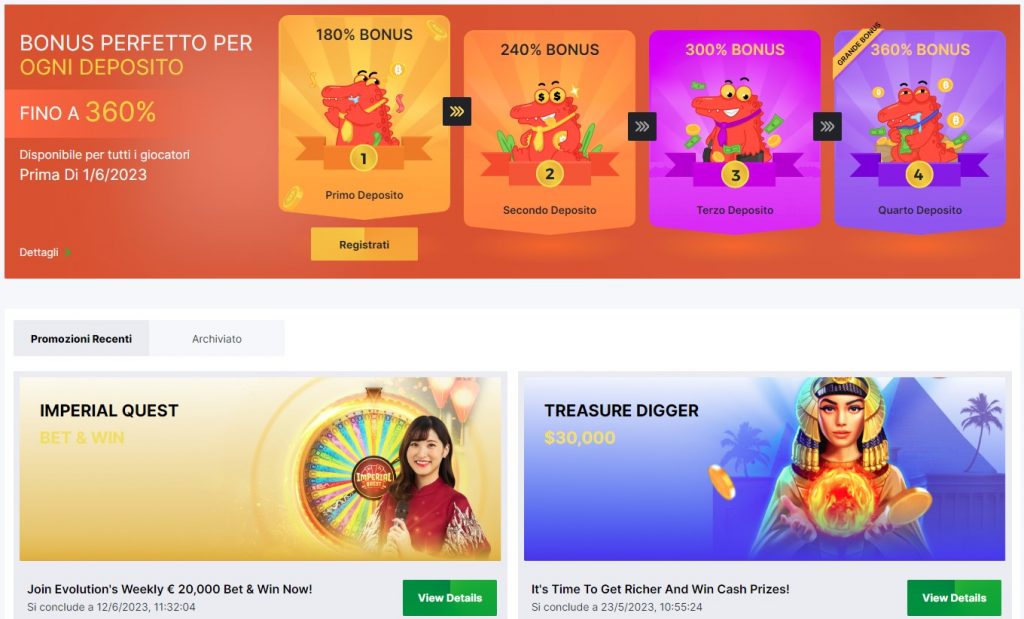Click the first deposit crocodile mascot
The image size is (1024, 619).
point(360,109)
